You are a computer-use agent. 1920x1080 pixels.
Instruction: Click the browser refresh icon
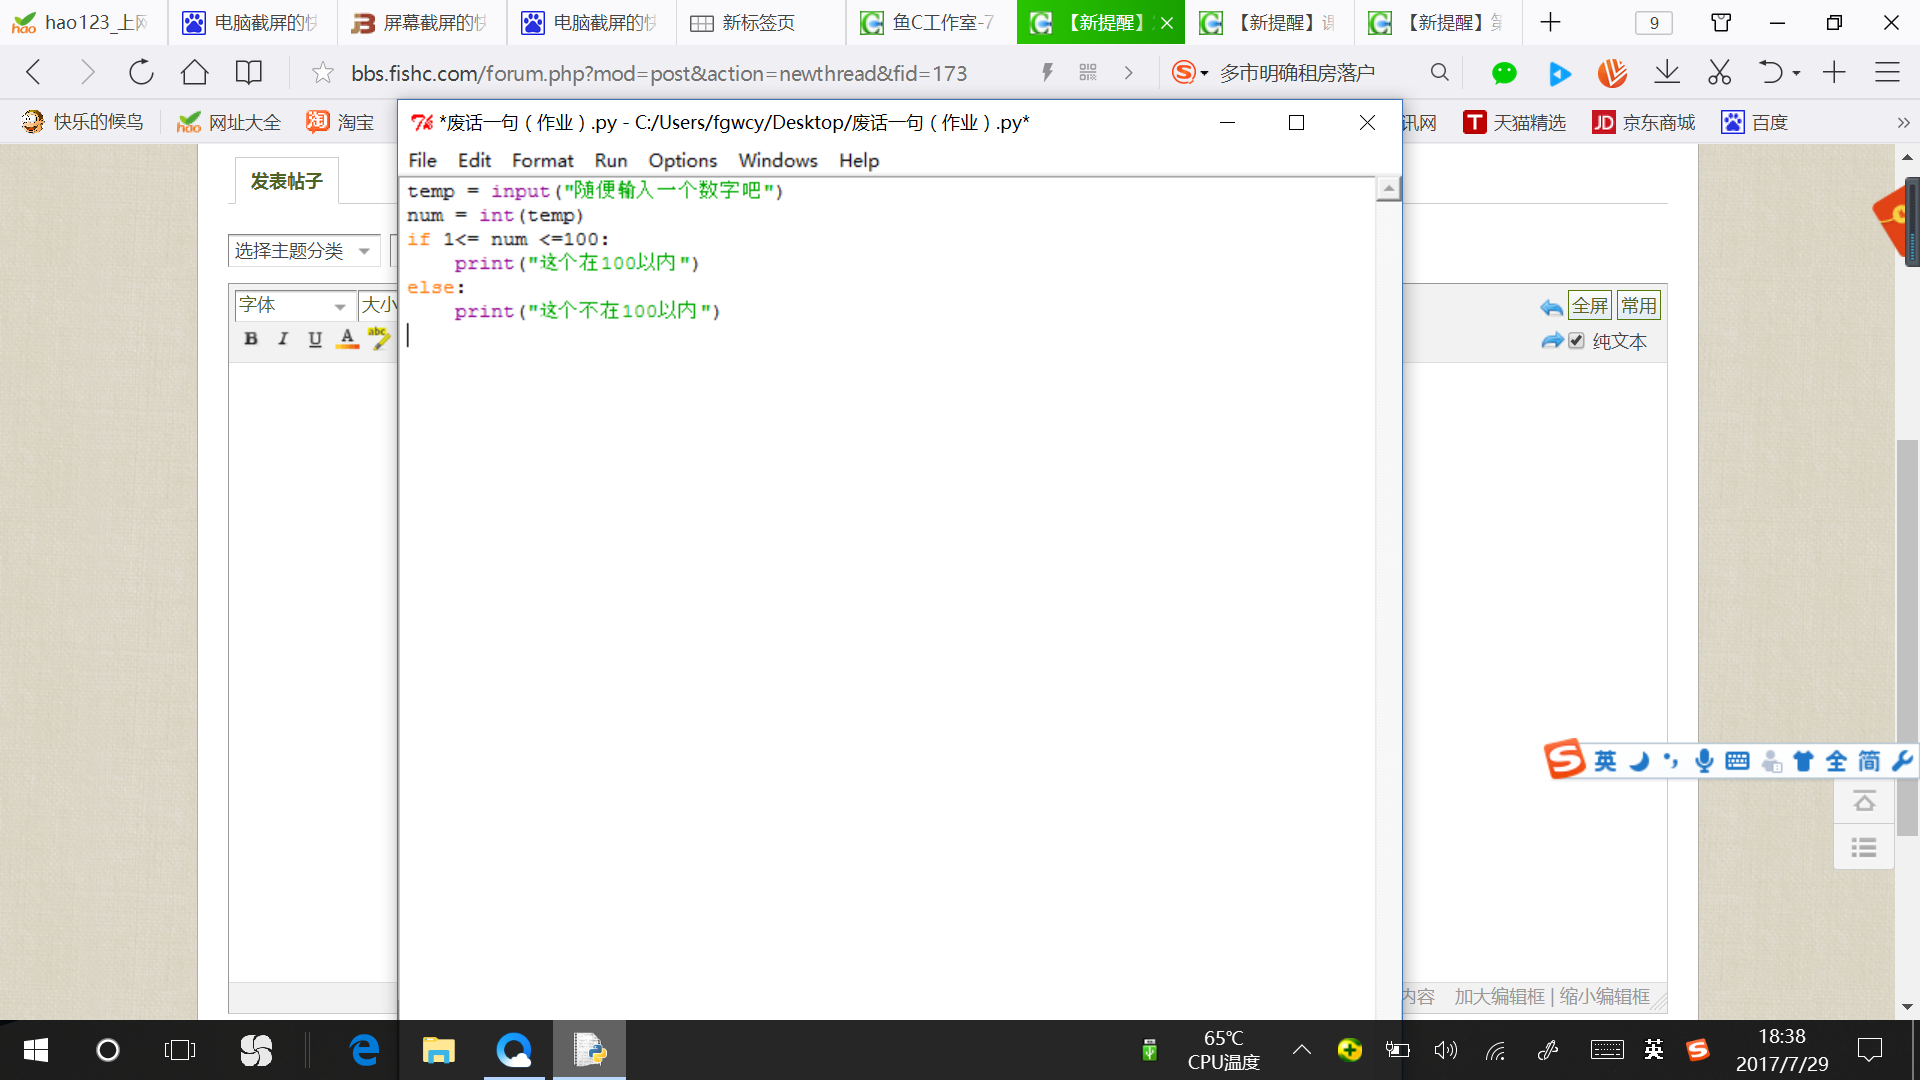click(x=141, y=72)
